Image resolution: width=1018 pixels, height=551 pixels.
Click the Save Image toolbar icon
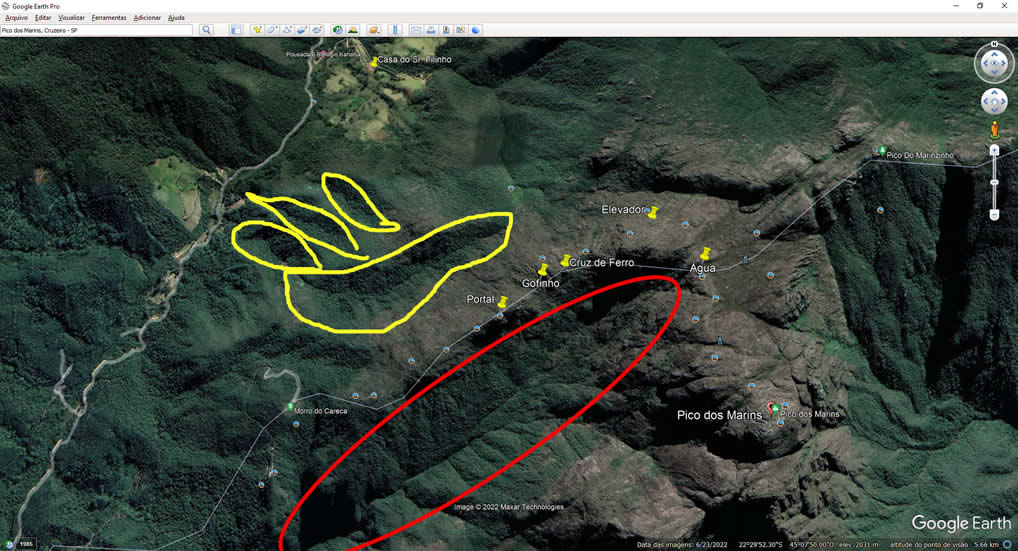pyautogui.click(x=445, y=30)
